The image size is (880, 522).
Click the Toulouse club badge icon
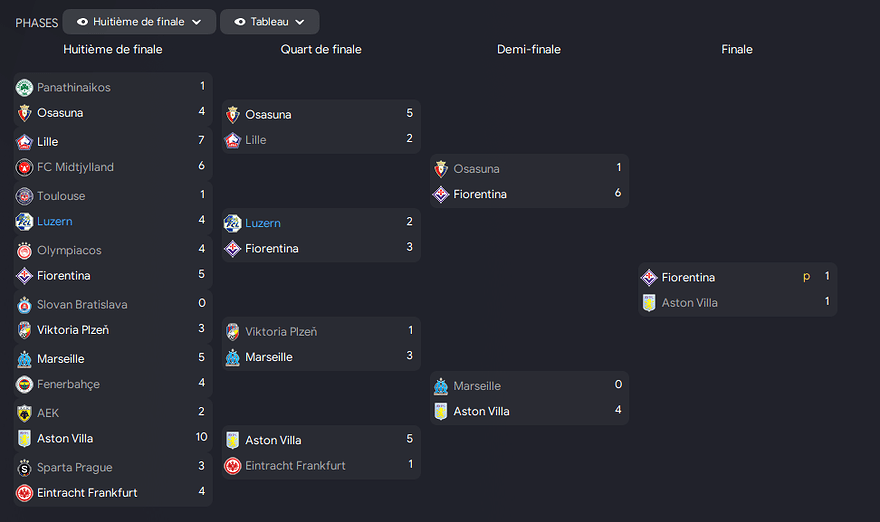pyautogui.click(x=24, y=196)
